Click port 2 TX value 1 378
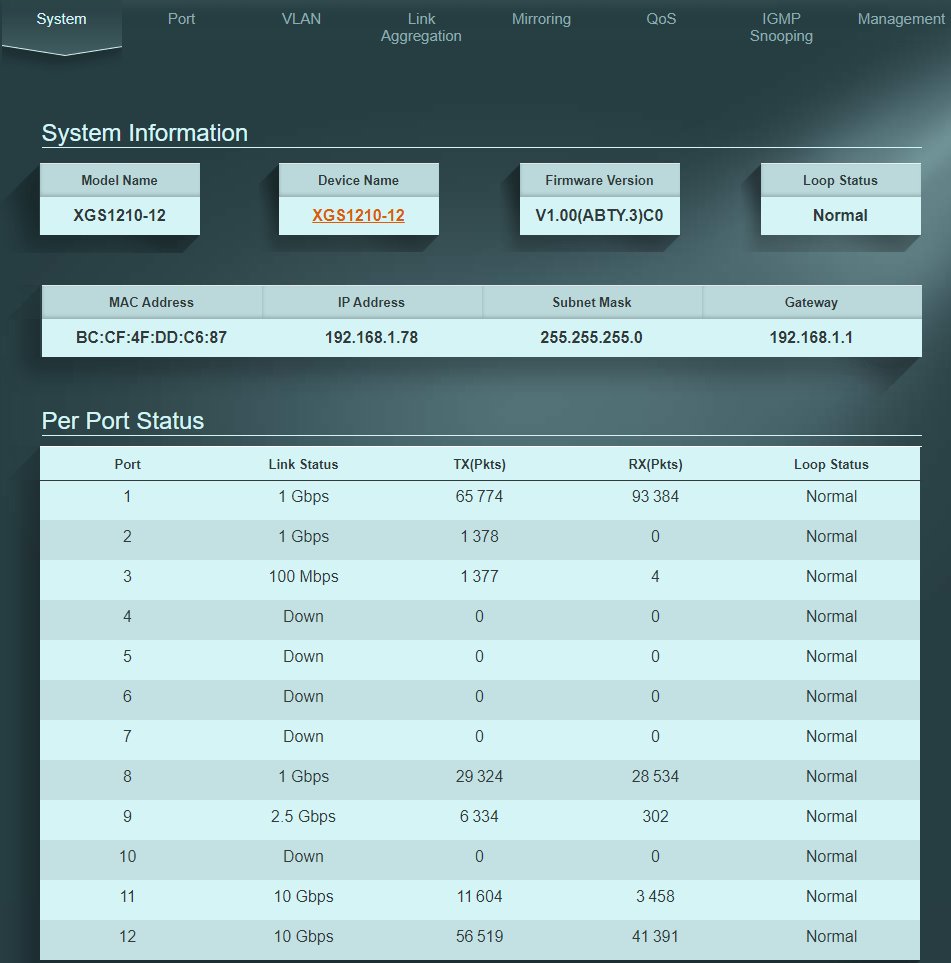951x963 pixels. coord(479,536)
